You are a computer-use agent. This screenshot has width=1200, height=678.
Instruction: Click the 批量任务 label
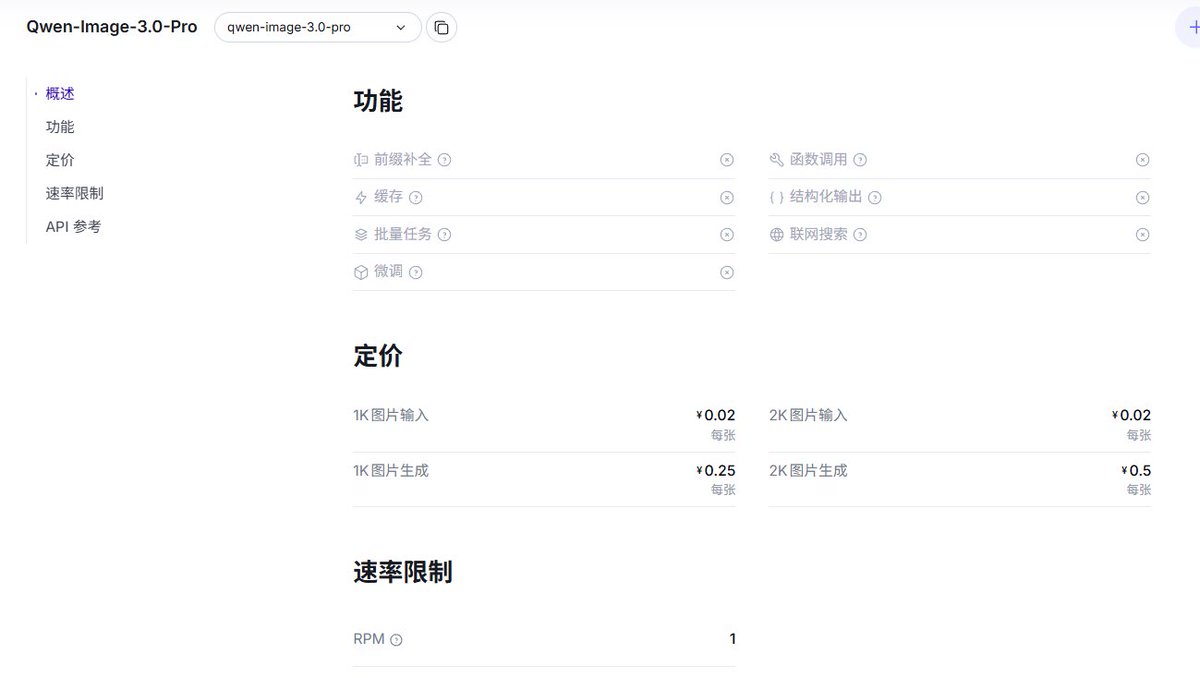tap(403, 235)
